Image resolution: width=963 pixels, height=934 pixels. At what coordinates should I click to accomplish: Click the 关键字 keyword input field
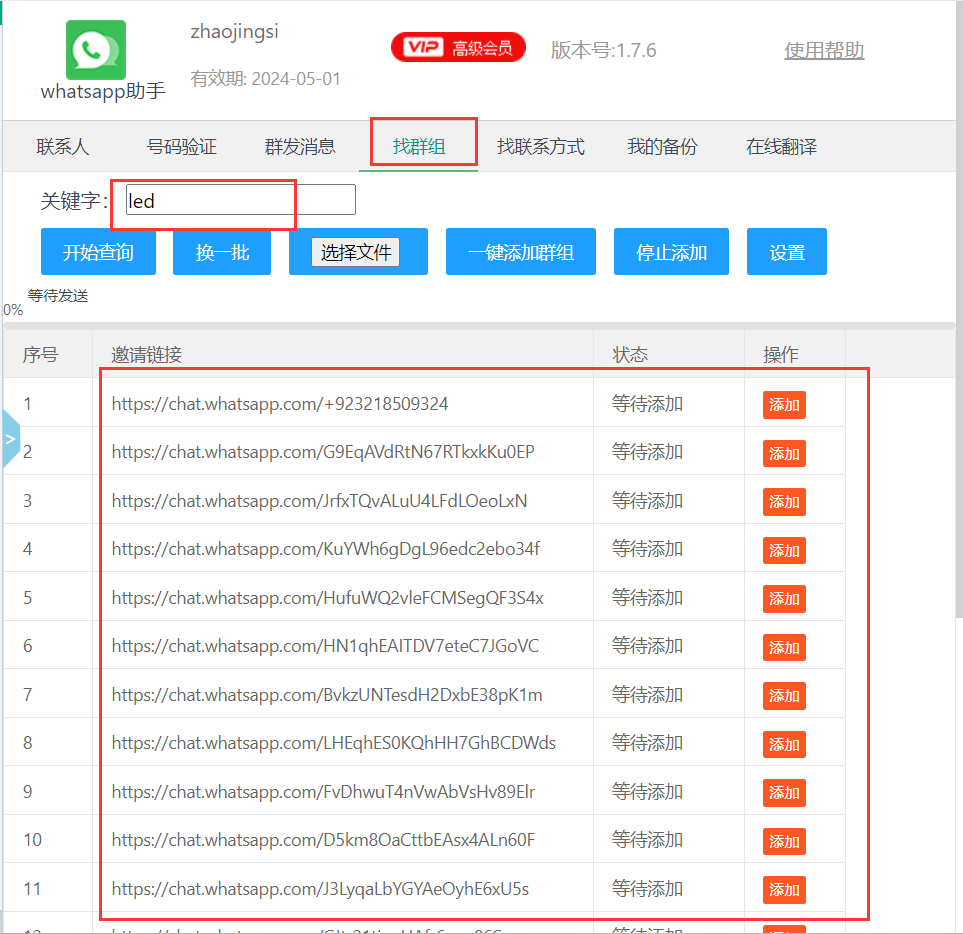point(240,201)
